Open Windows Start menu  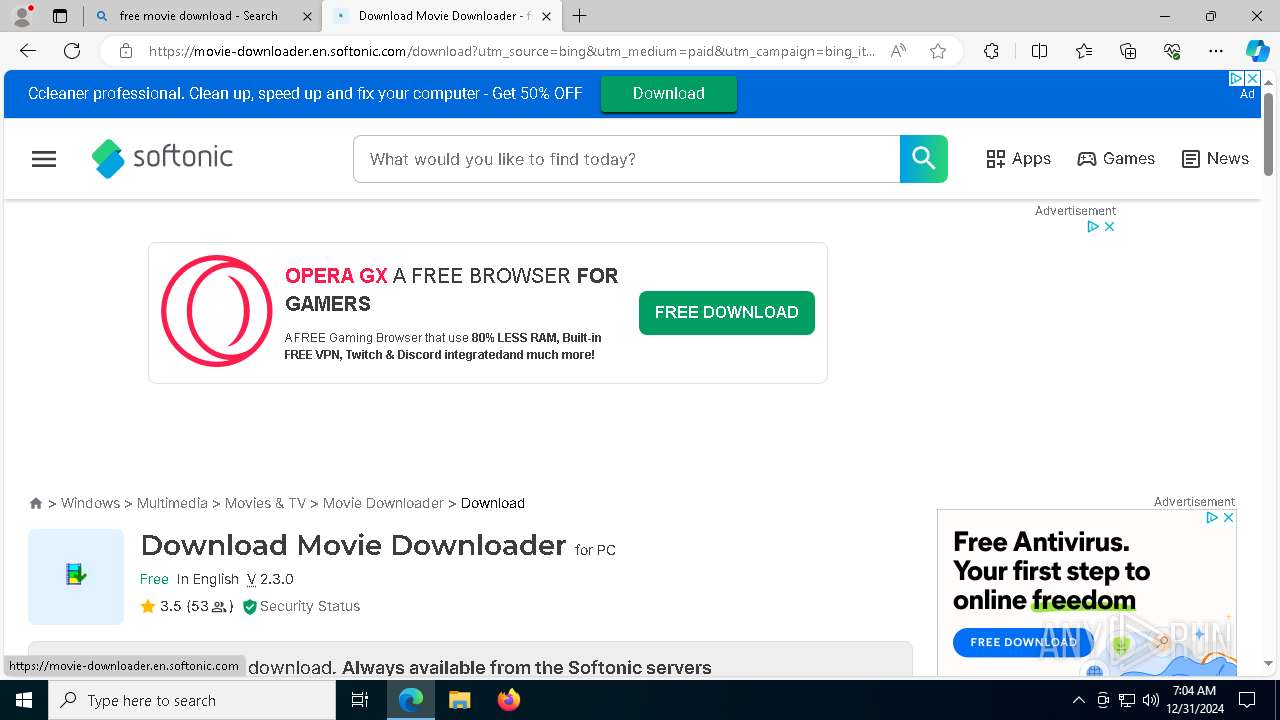click(x=24, y=700)
